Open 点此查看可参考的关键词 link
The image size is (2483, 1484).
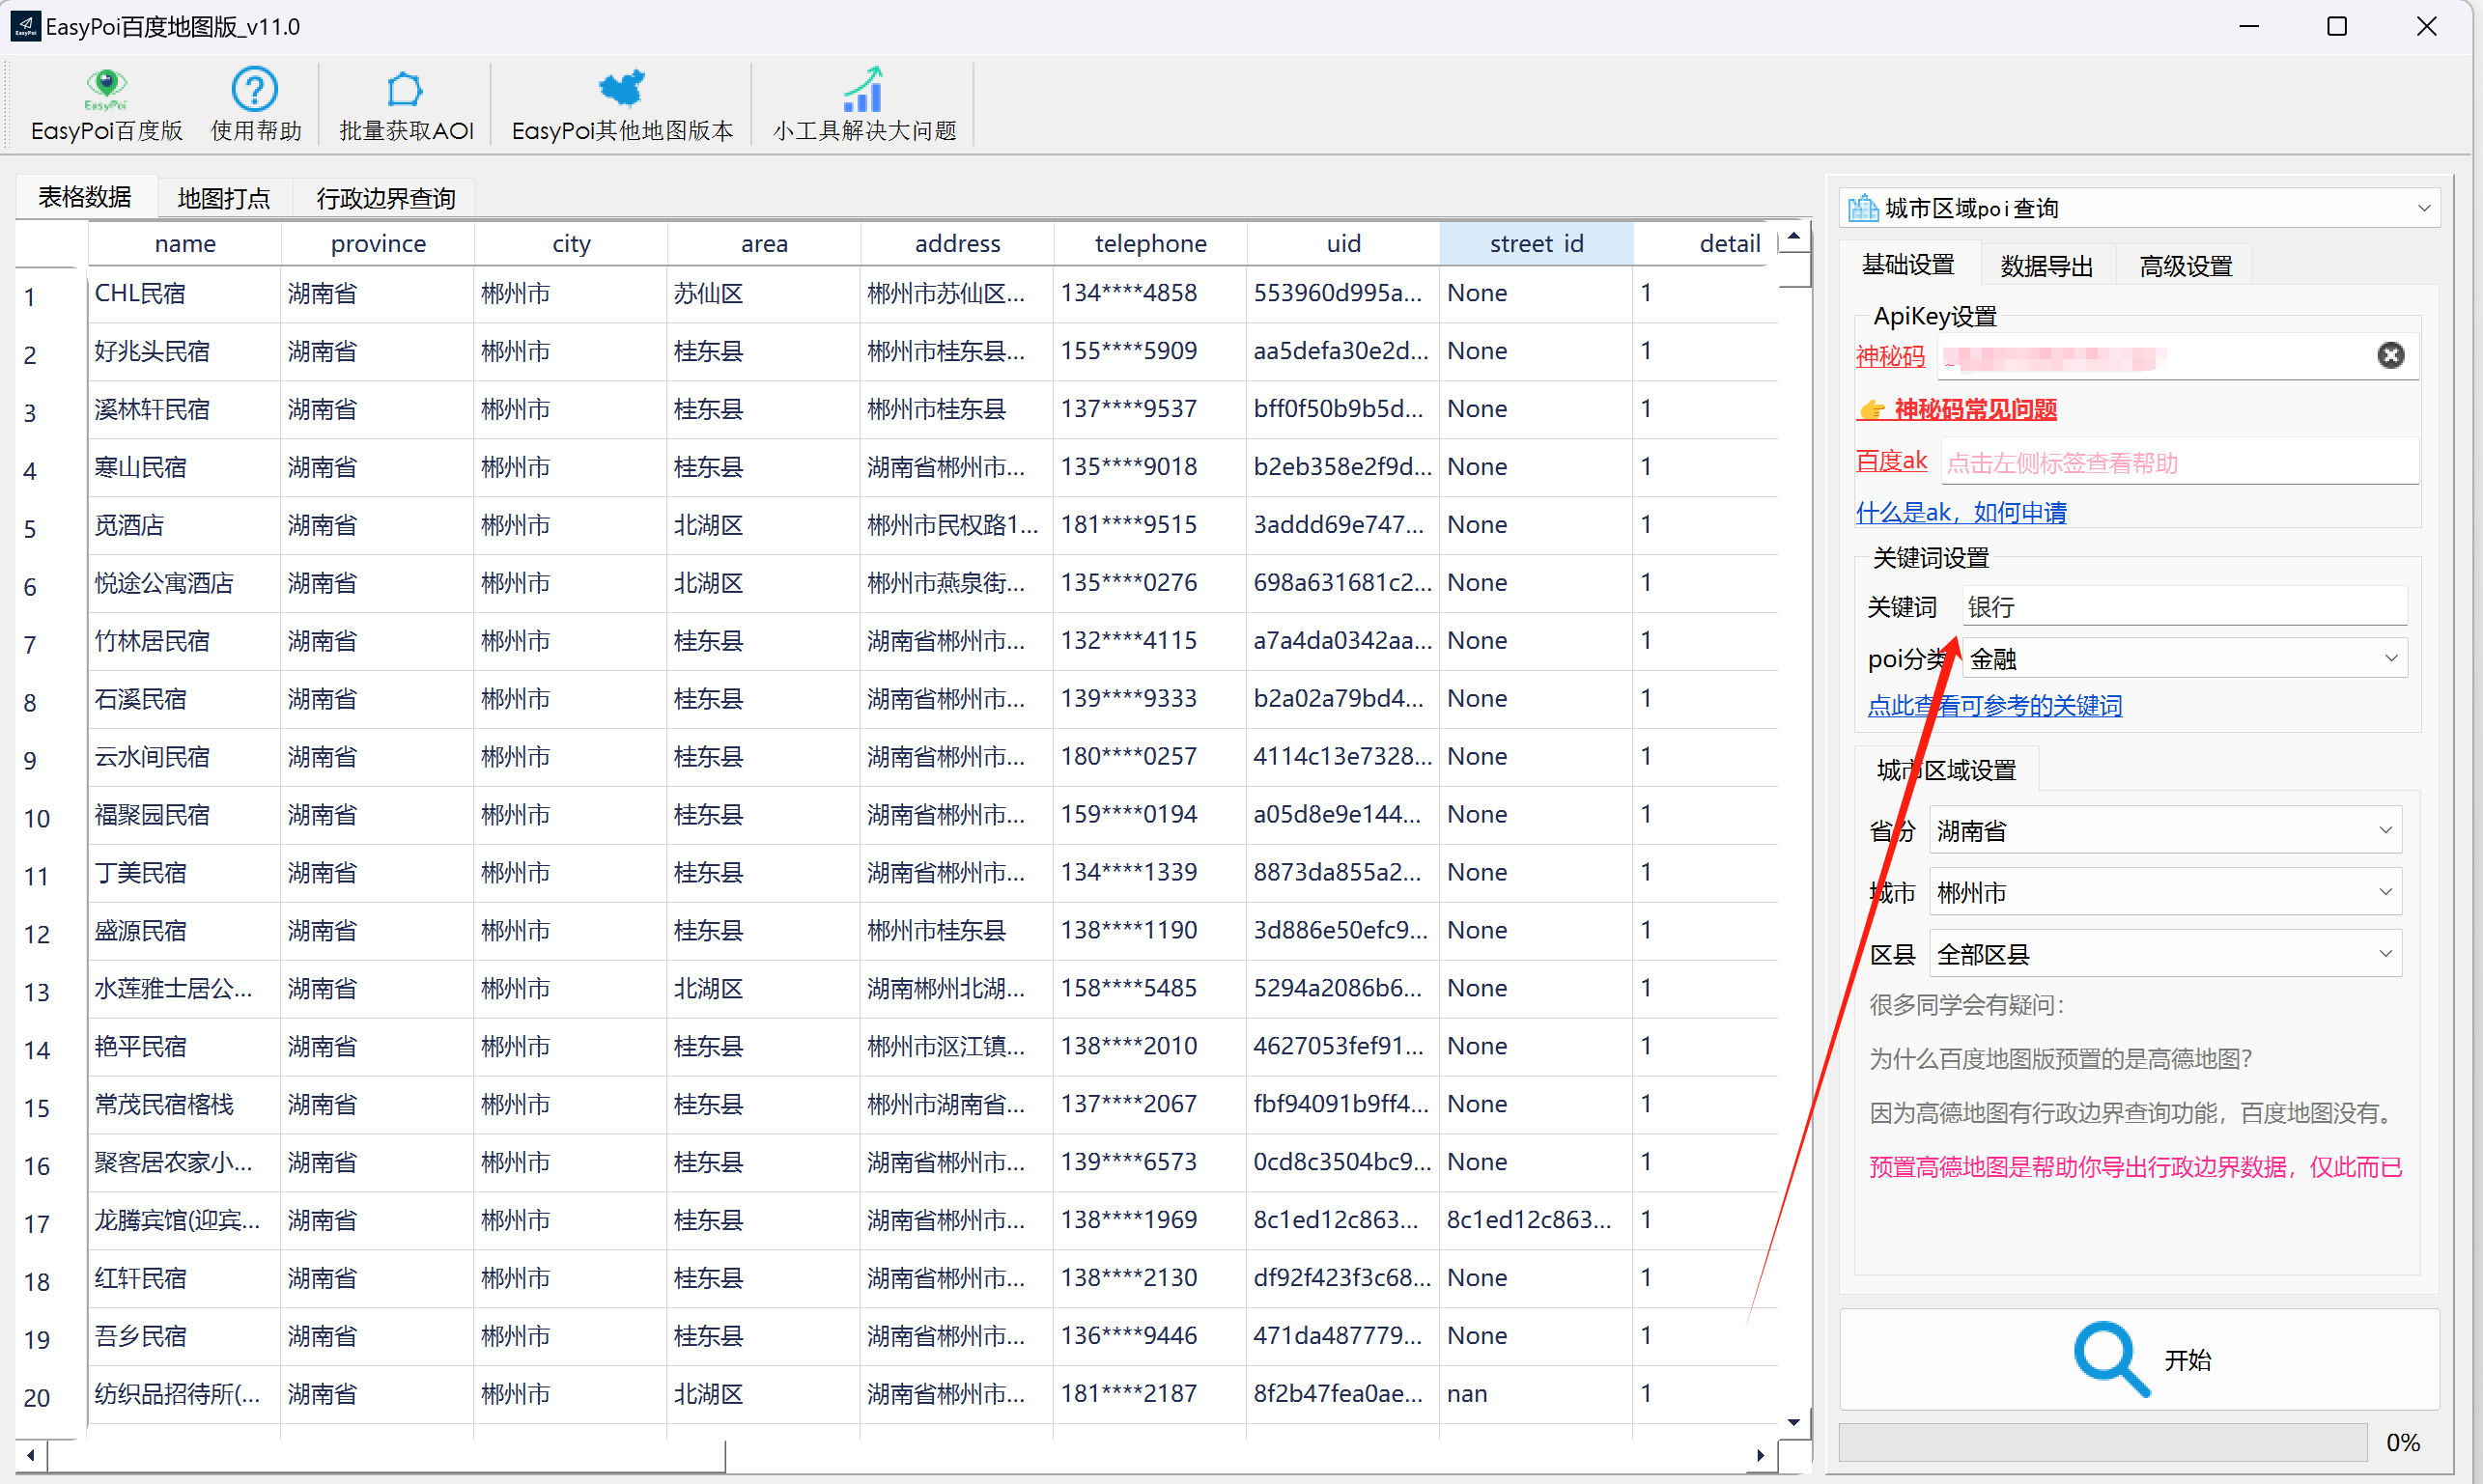point(1994,706)
